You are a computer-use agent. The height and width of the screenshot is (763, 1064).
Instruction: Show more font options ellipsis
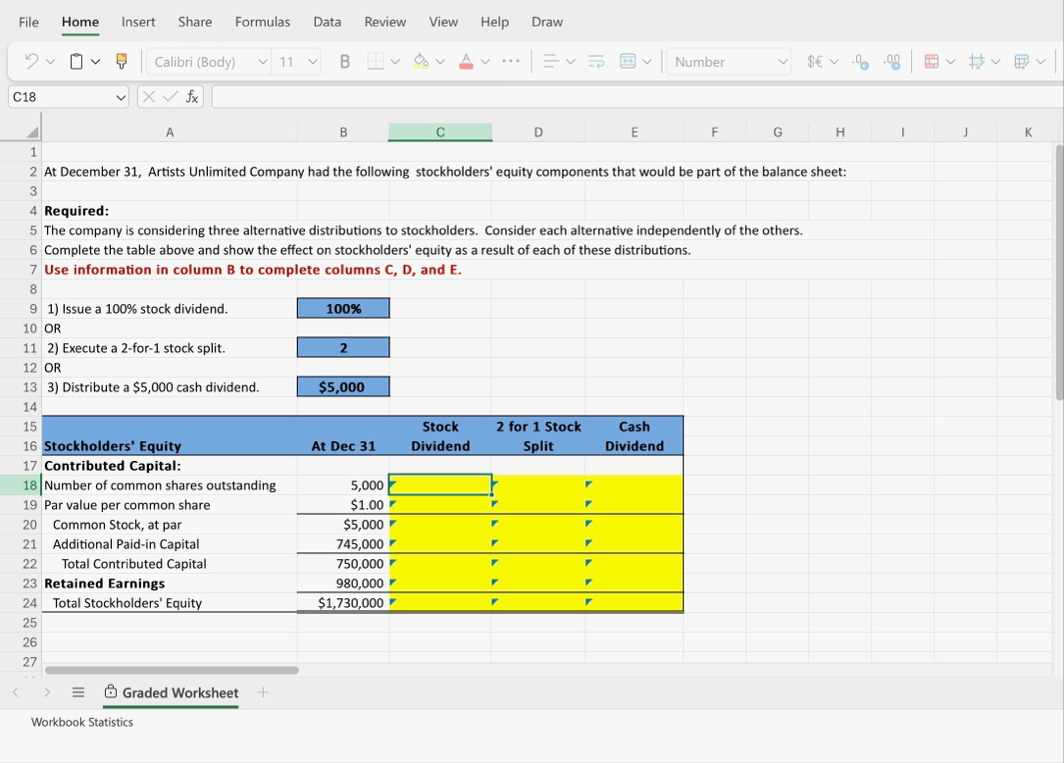(x=510, y=62)
